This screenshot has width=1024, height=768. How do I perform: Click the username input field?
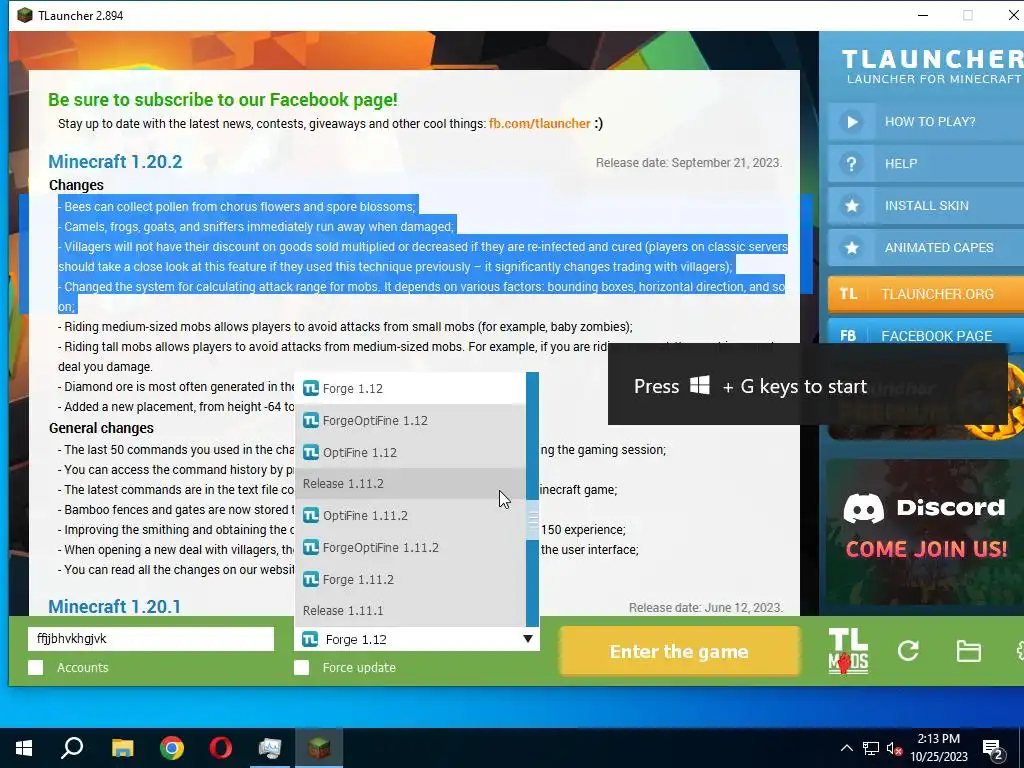pos(151,639)
